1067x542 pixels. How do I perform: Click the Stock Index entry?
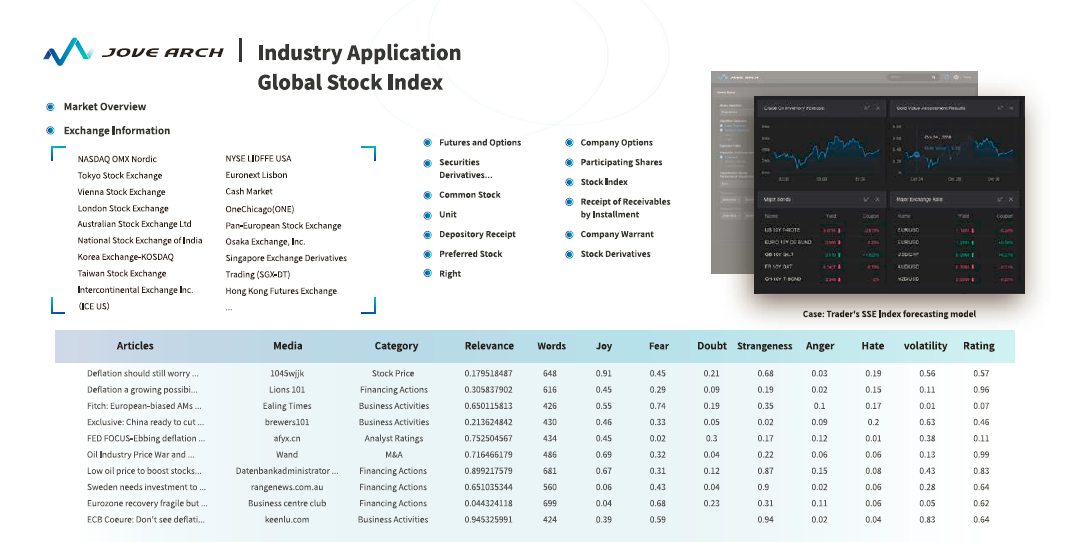pyautogui.click(x=604, y=182)
